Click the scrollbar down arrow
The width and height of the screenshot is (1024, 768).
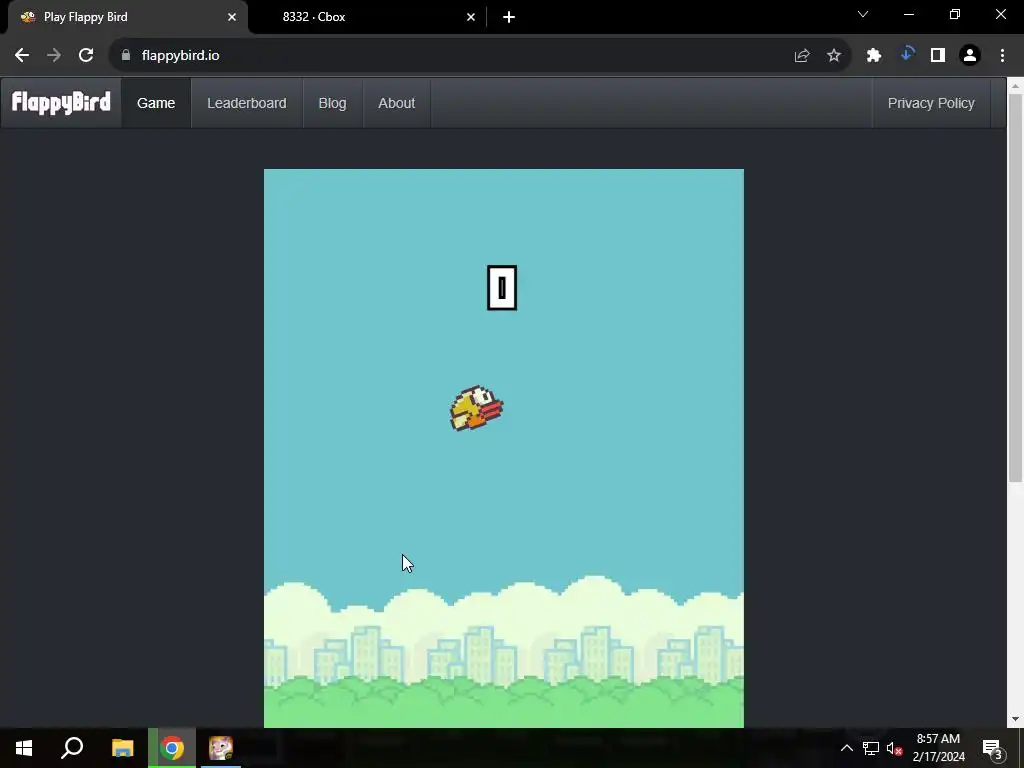[x=1016, y=719]
